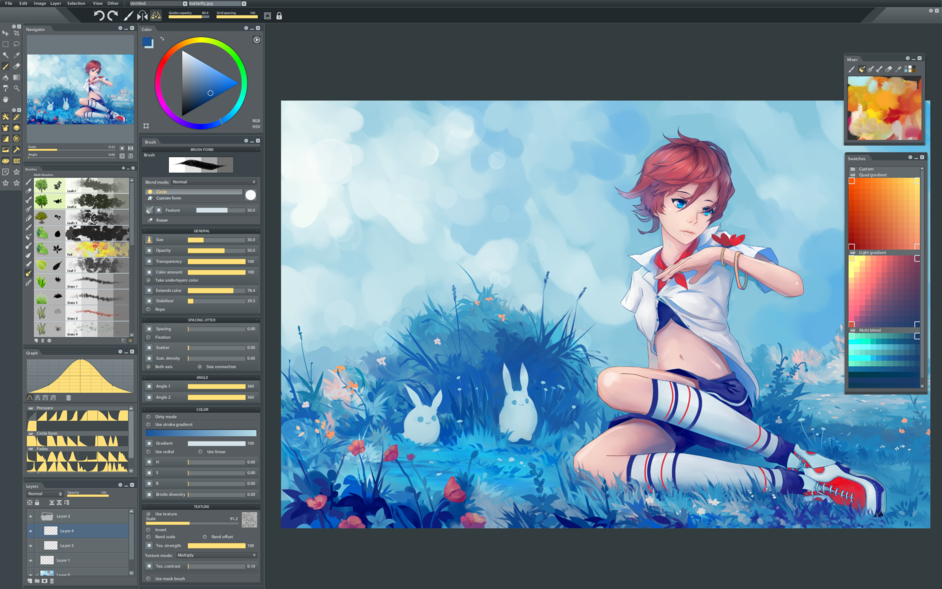Click the New Layer icon in the Layers panel
The image size is (942, 589).
tap(30, 580)
